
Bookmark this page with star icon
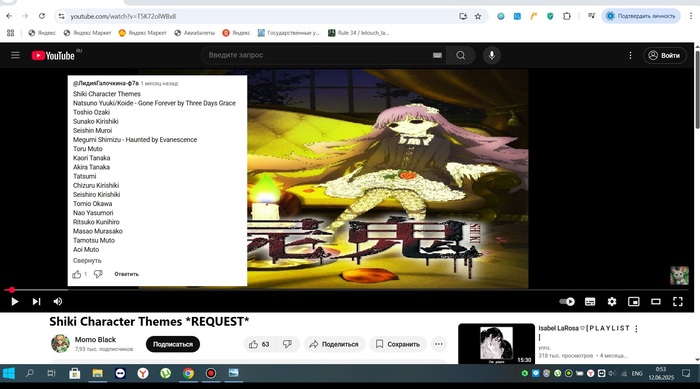(478, 16)
